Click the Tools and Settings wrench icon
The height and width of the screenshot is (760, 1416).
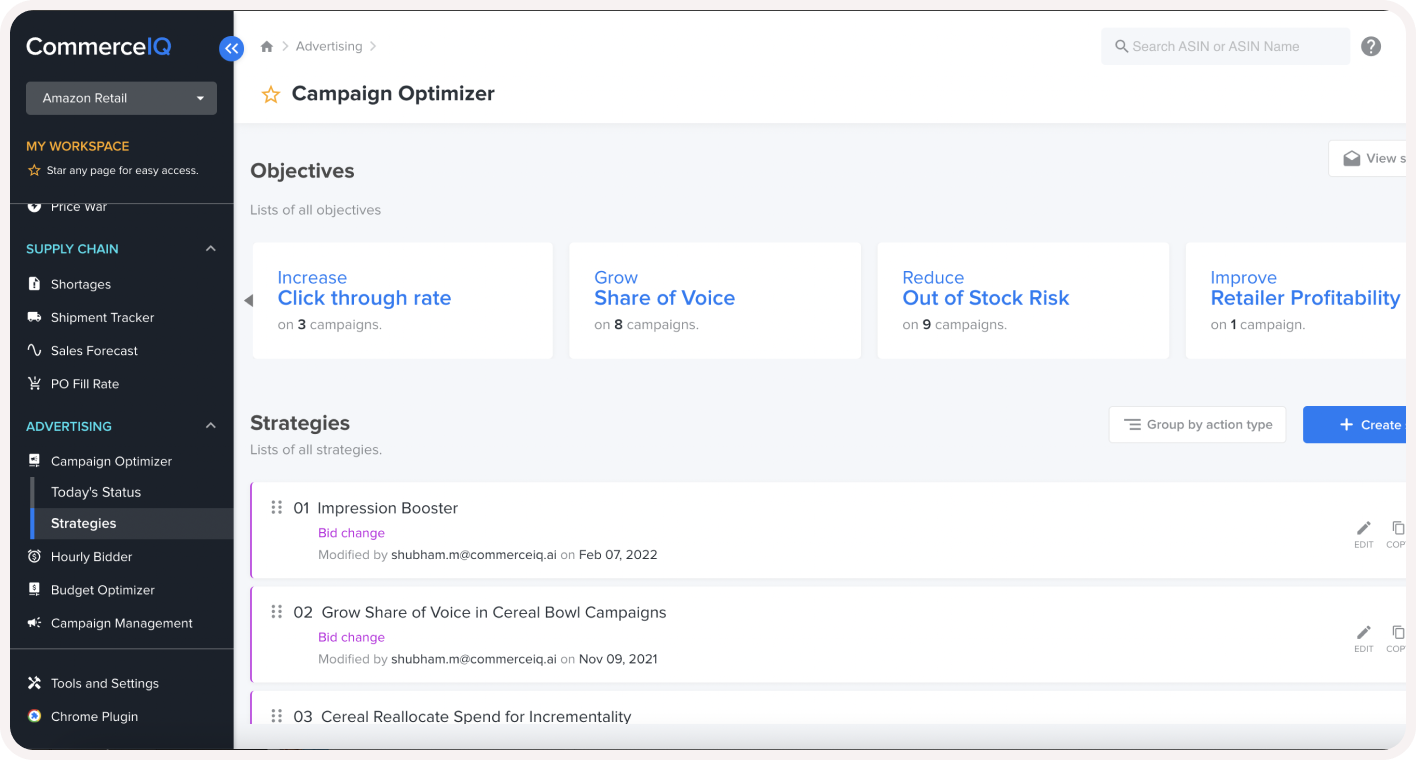point(34,683)
